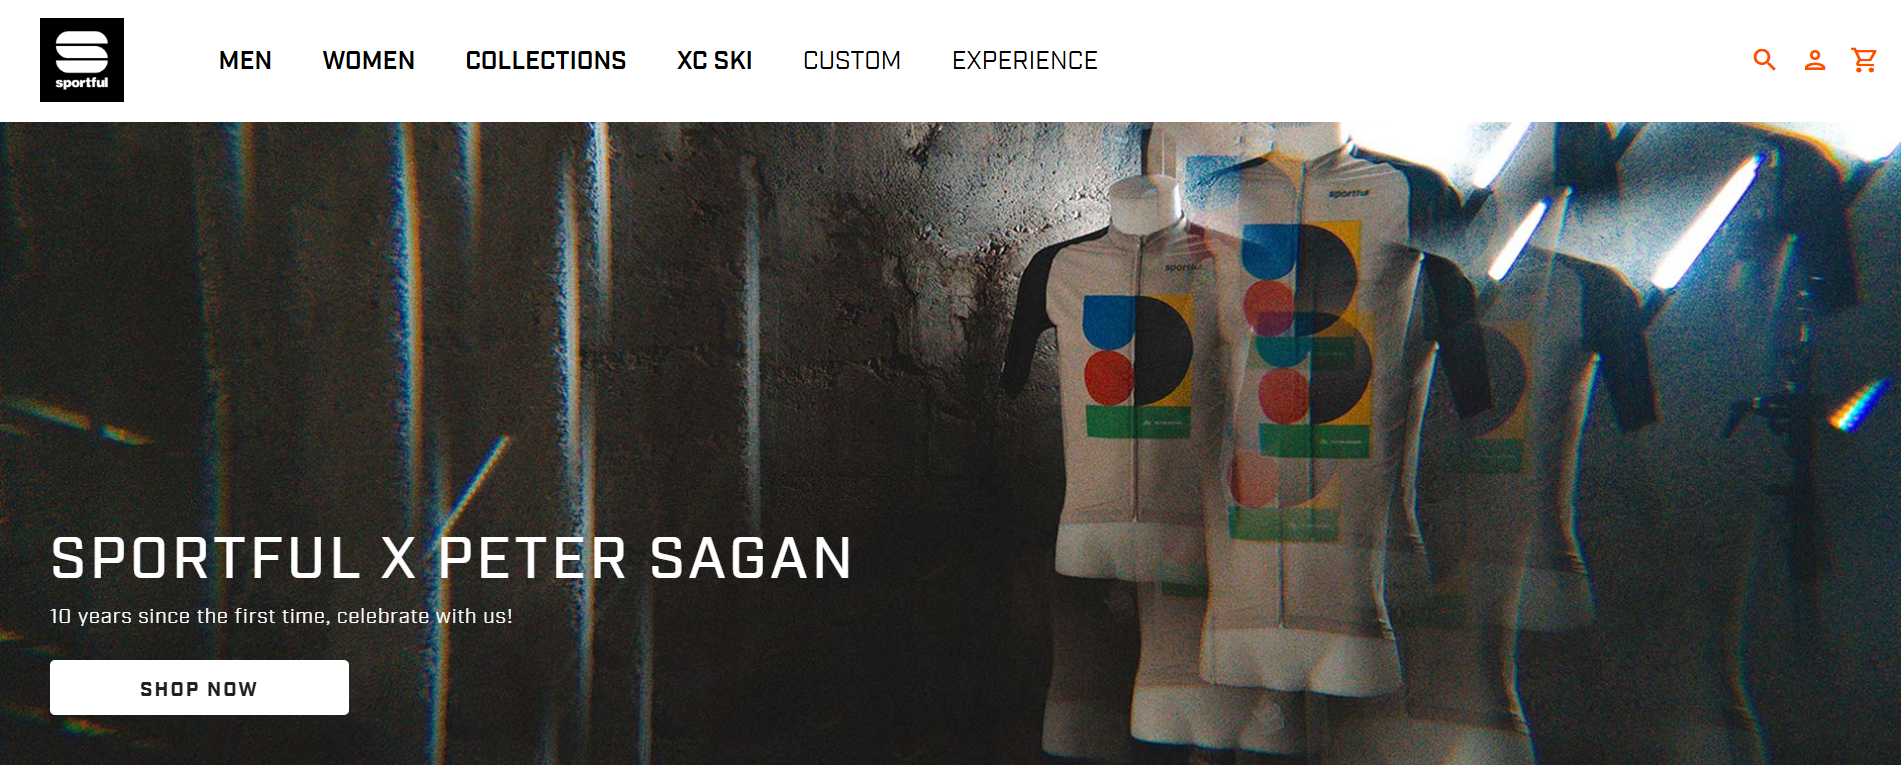
Task: Open the search magnifier icon
Action: [x=1765, y=60]
